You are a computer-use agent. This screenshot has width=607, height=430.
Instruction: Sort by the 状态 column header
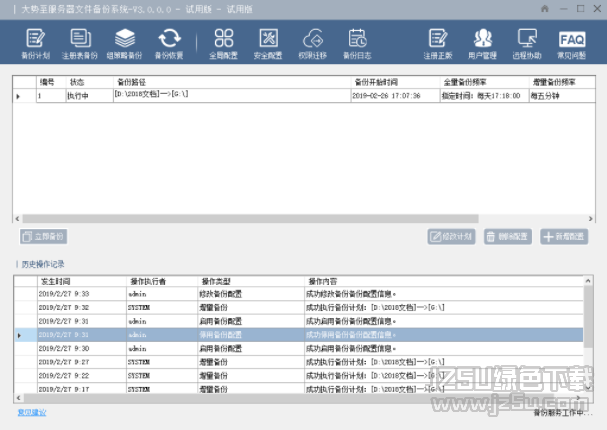(x=89, y=82)
